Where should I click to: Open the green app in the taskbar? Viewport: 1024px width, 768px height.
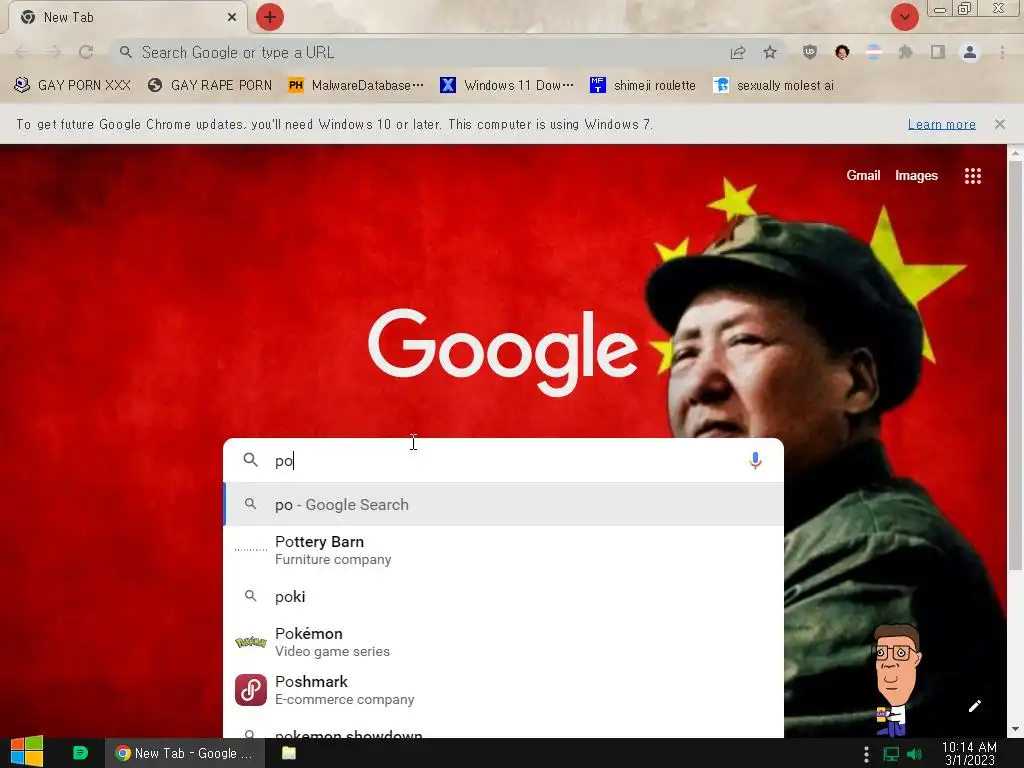pos(80,753)
